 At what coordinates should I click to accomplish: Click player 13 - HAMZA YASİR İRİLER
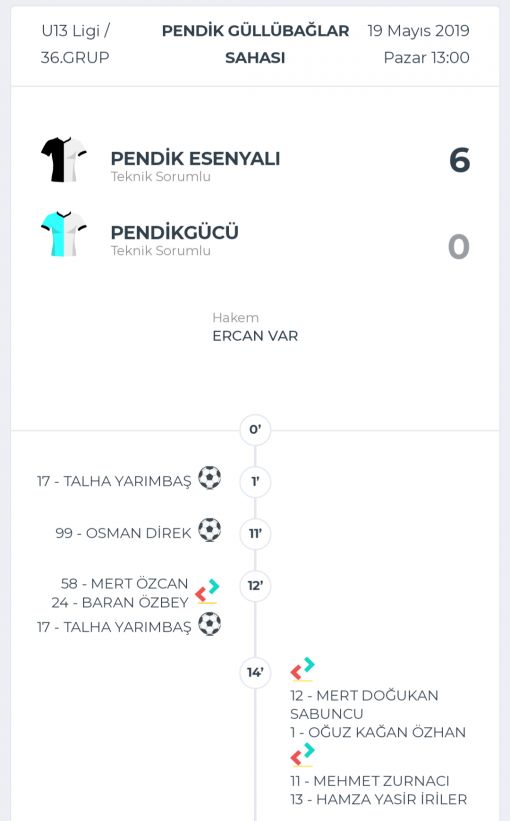(379, 800)
